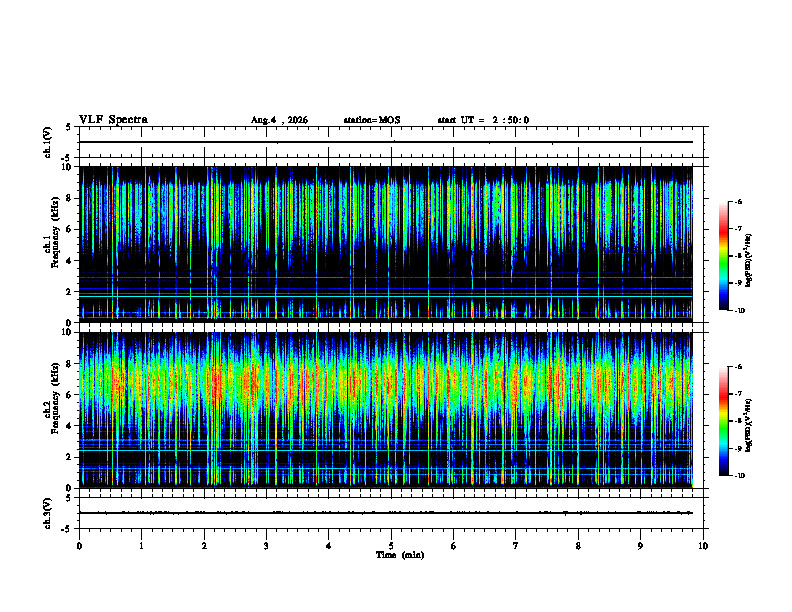Viewport: 792px width, 612px height.
Task: Click the ch.3(V) waveform axis label
Action: pyautogui.click(x=47, y=513)
